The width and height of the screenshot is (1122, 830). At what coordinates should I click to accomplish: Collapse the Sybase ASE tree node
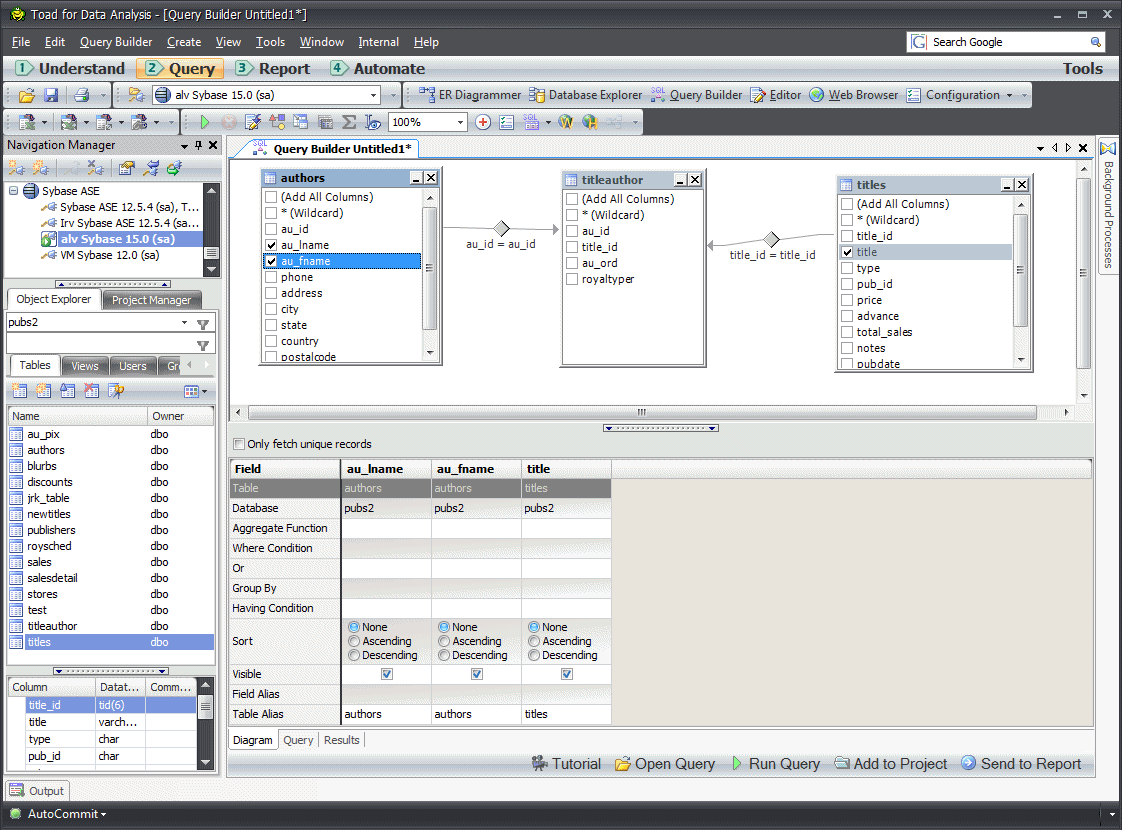click(x=14, y=191)
